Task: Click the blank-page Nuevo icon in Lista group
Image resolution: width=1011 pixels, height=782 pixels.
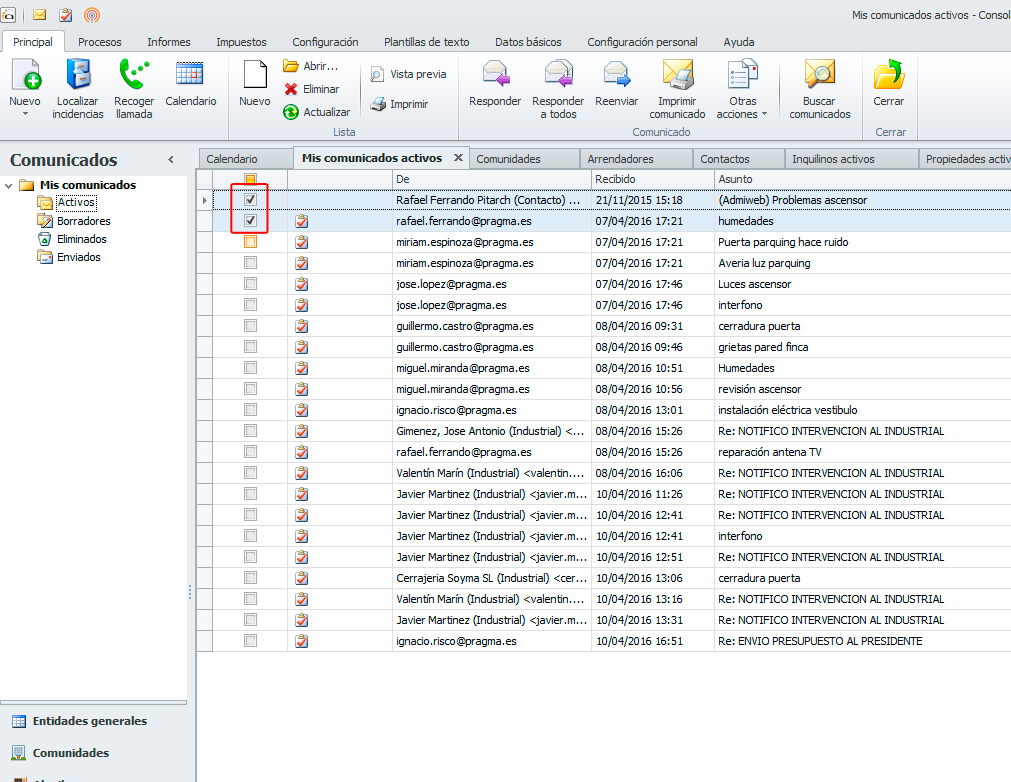Action: pos(255,74)
